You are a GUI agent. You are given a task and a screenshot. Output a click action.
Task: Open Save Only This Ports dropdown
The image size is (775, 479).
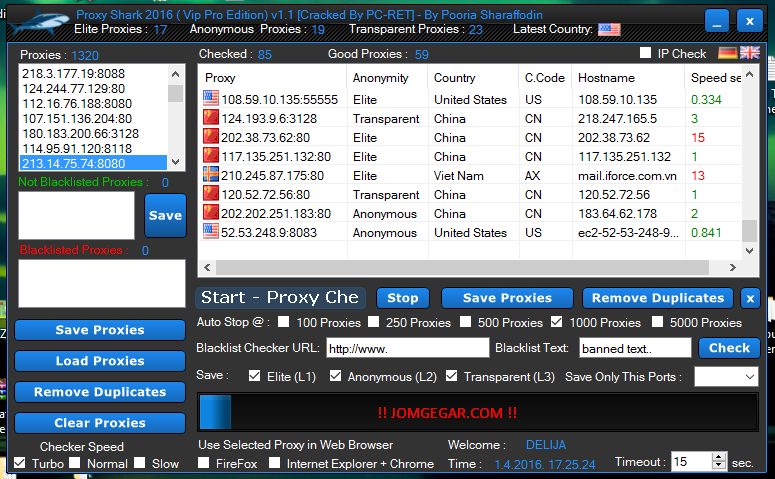click(750, 377)
